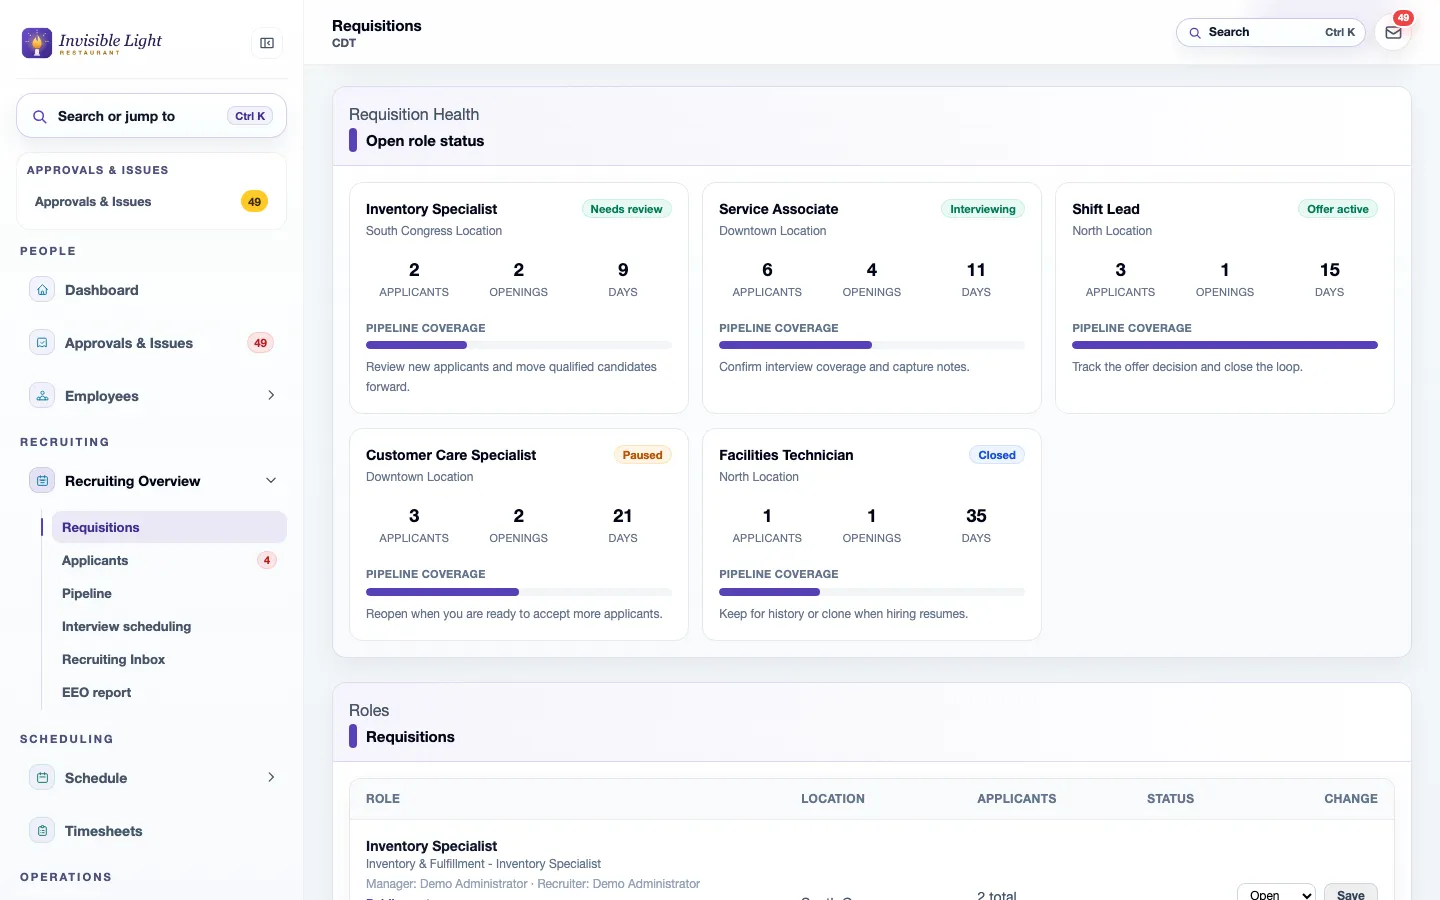Expand the Schedule submenu chevron

(x=271, y=778)
